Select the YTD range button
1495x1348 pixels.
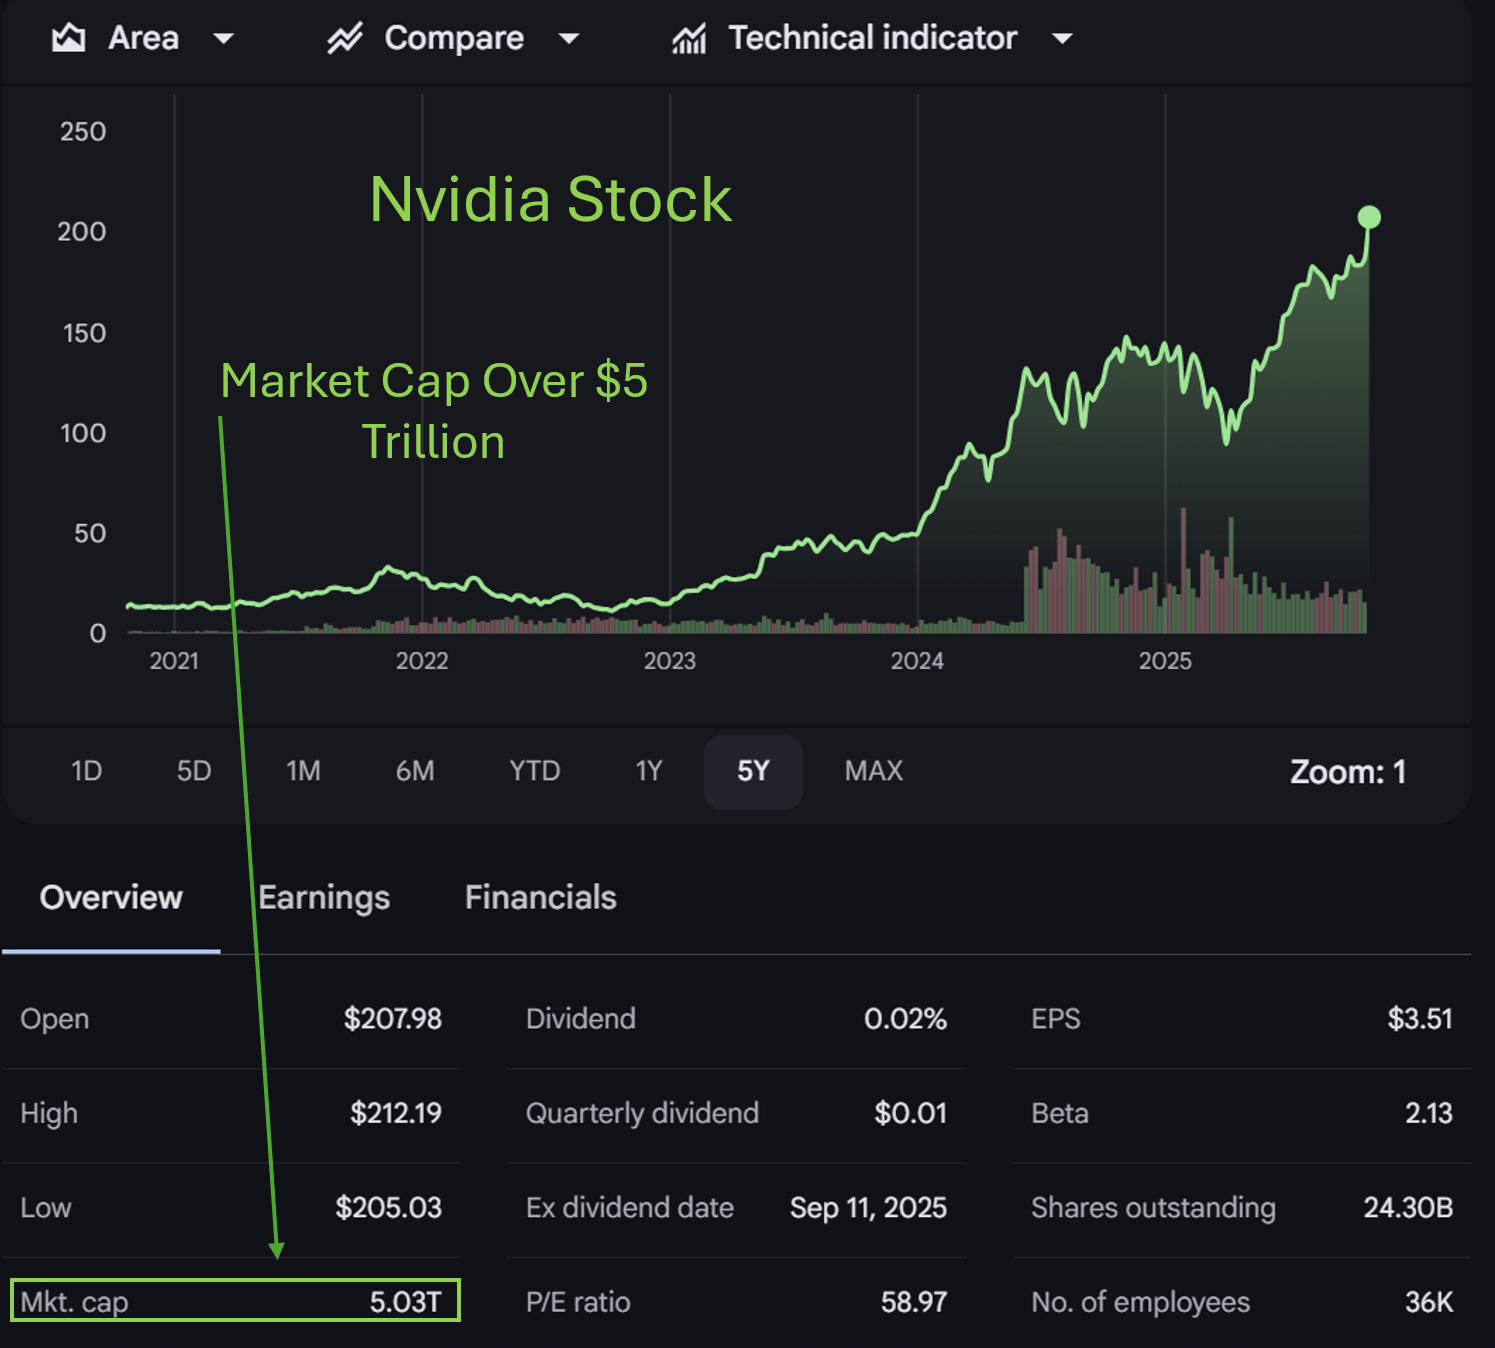click(534, 771)
